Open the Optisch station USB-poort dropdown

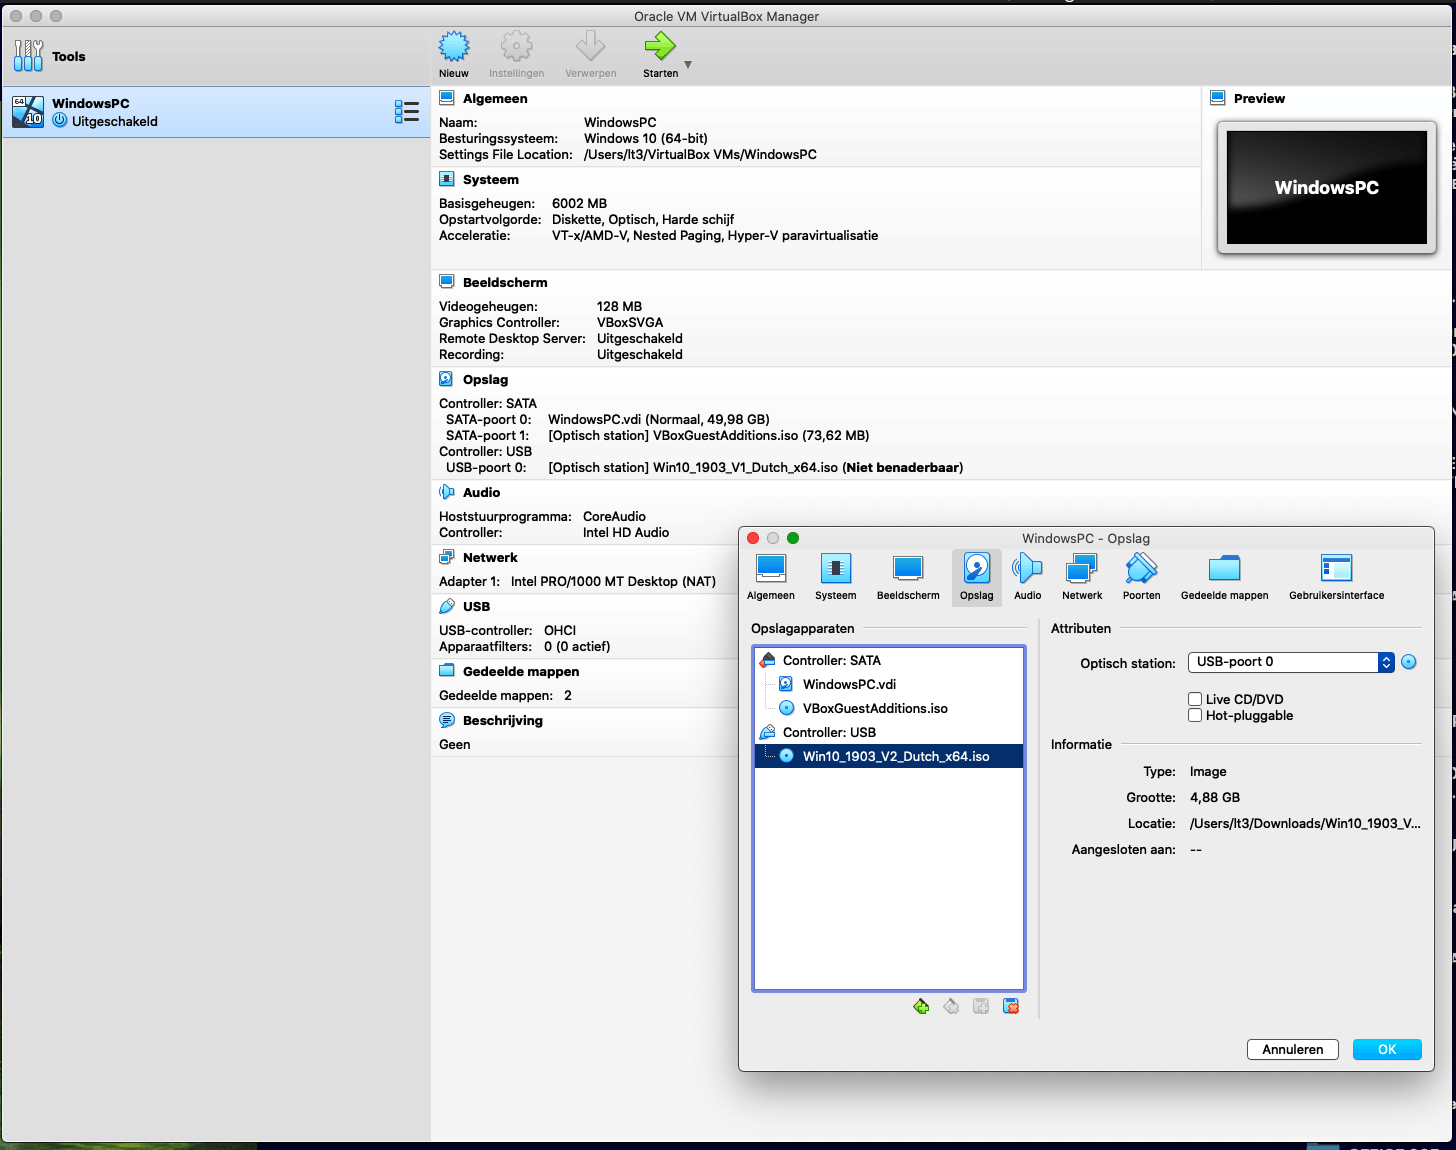click(x=1290, y=662)
